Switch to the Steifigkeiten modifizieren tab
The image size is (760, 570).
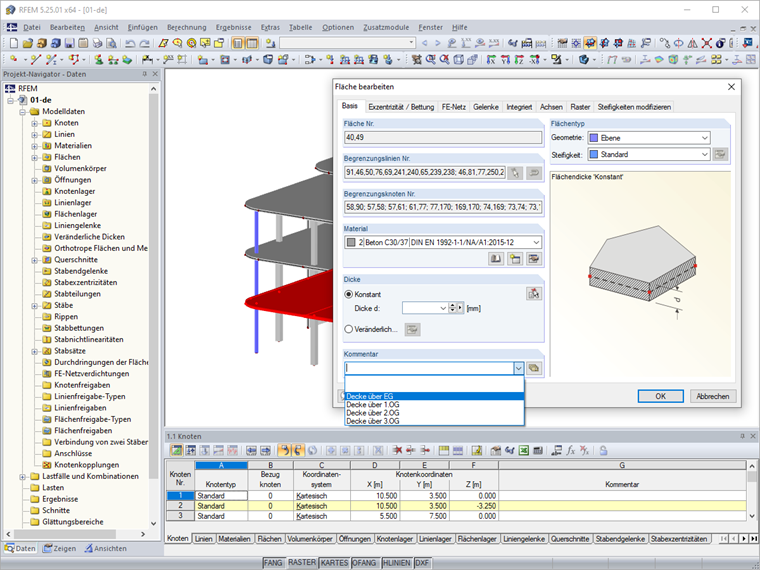point(634,107)
